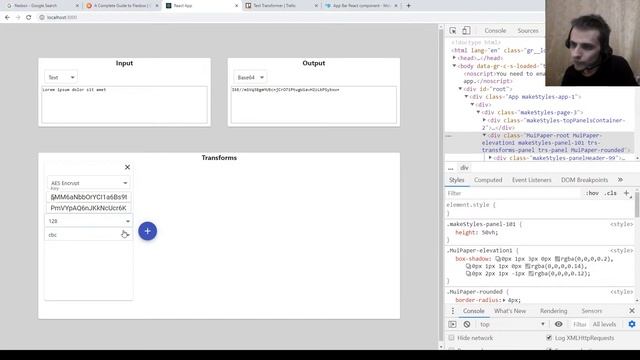This screenshot has height=360, width=640.
Task: Open the Input format Text dropdown
Action: point(61,77)
